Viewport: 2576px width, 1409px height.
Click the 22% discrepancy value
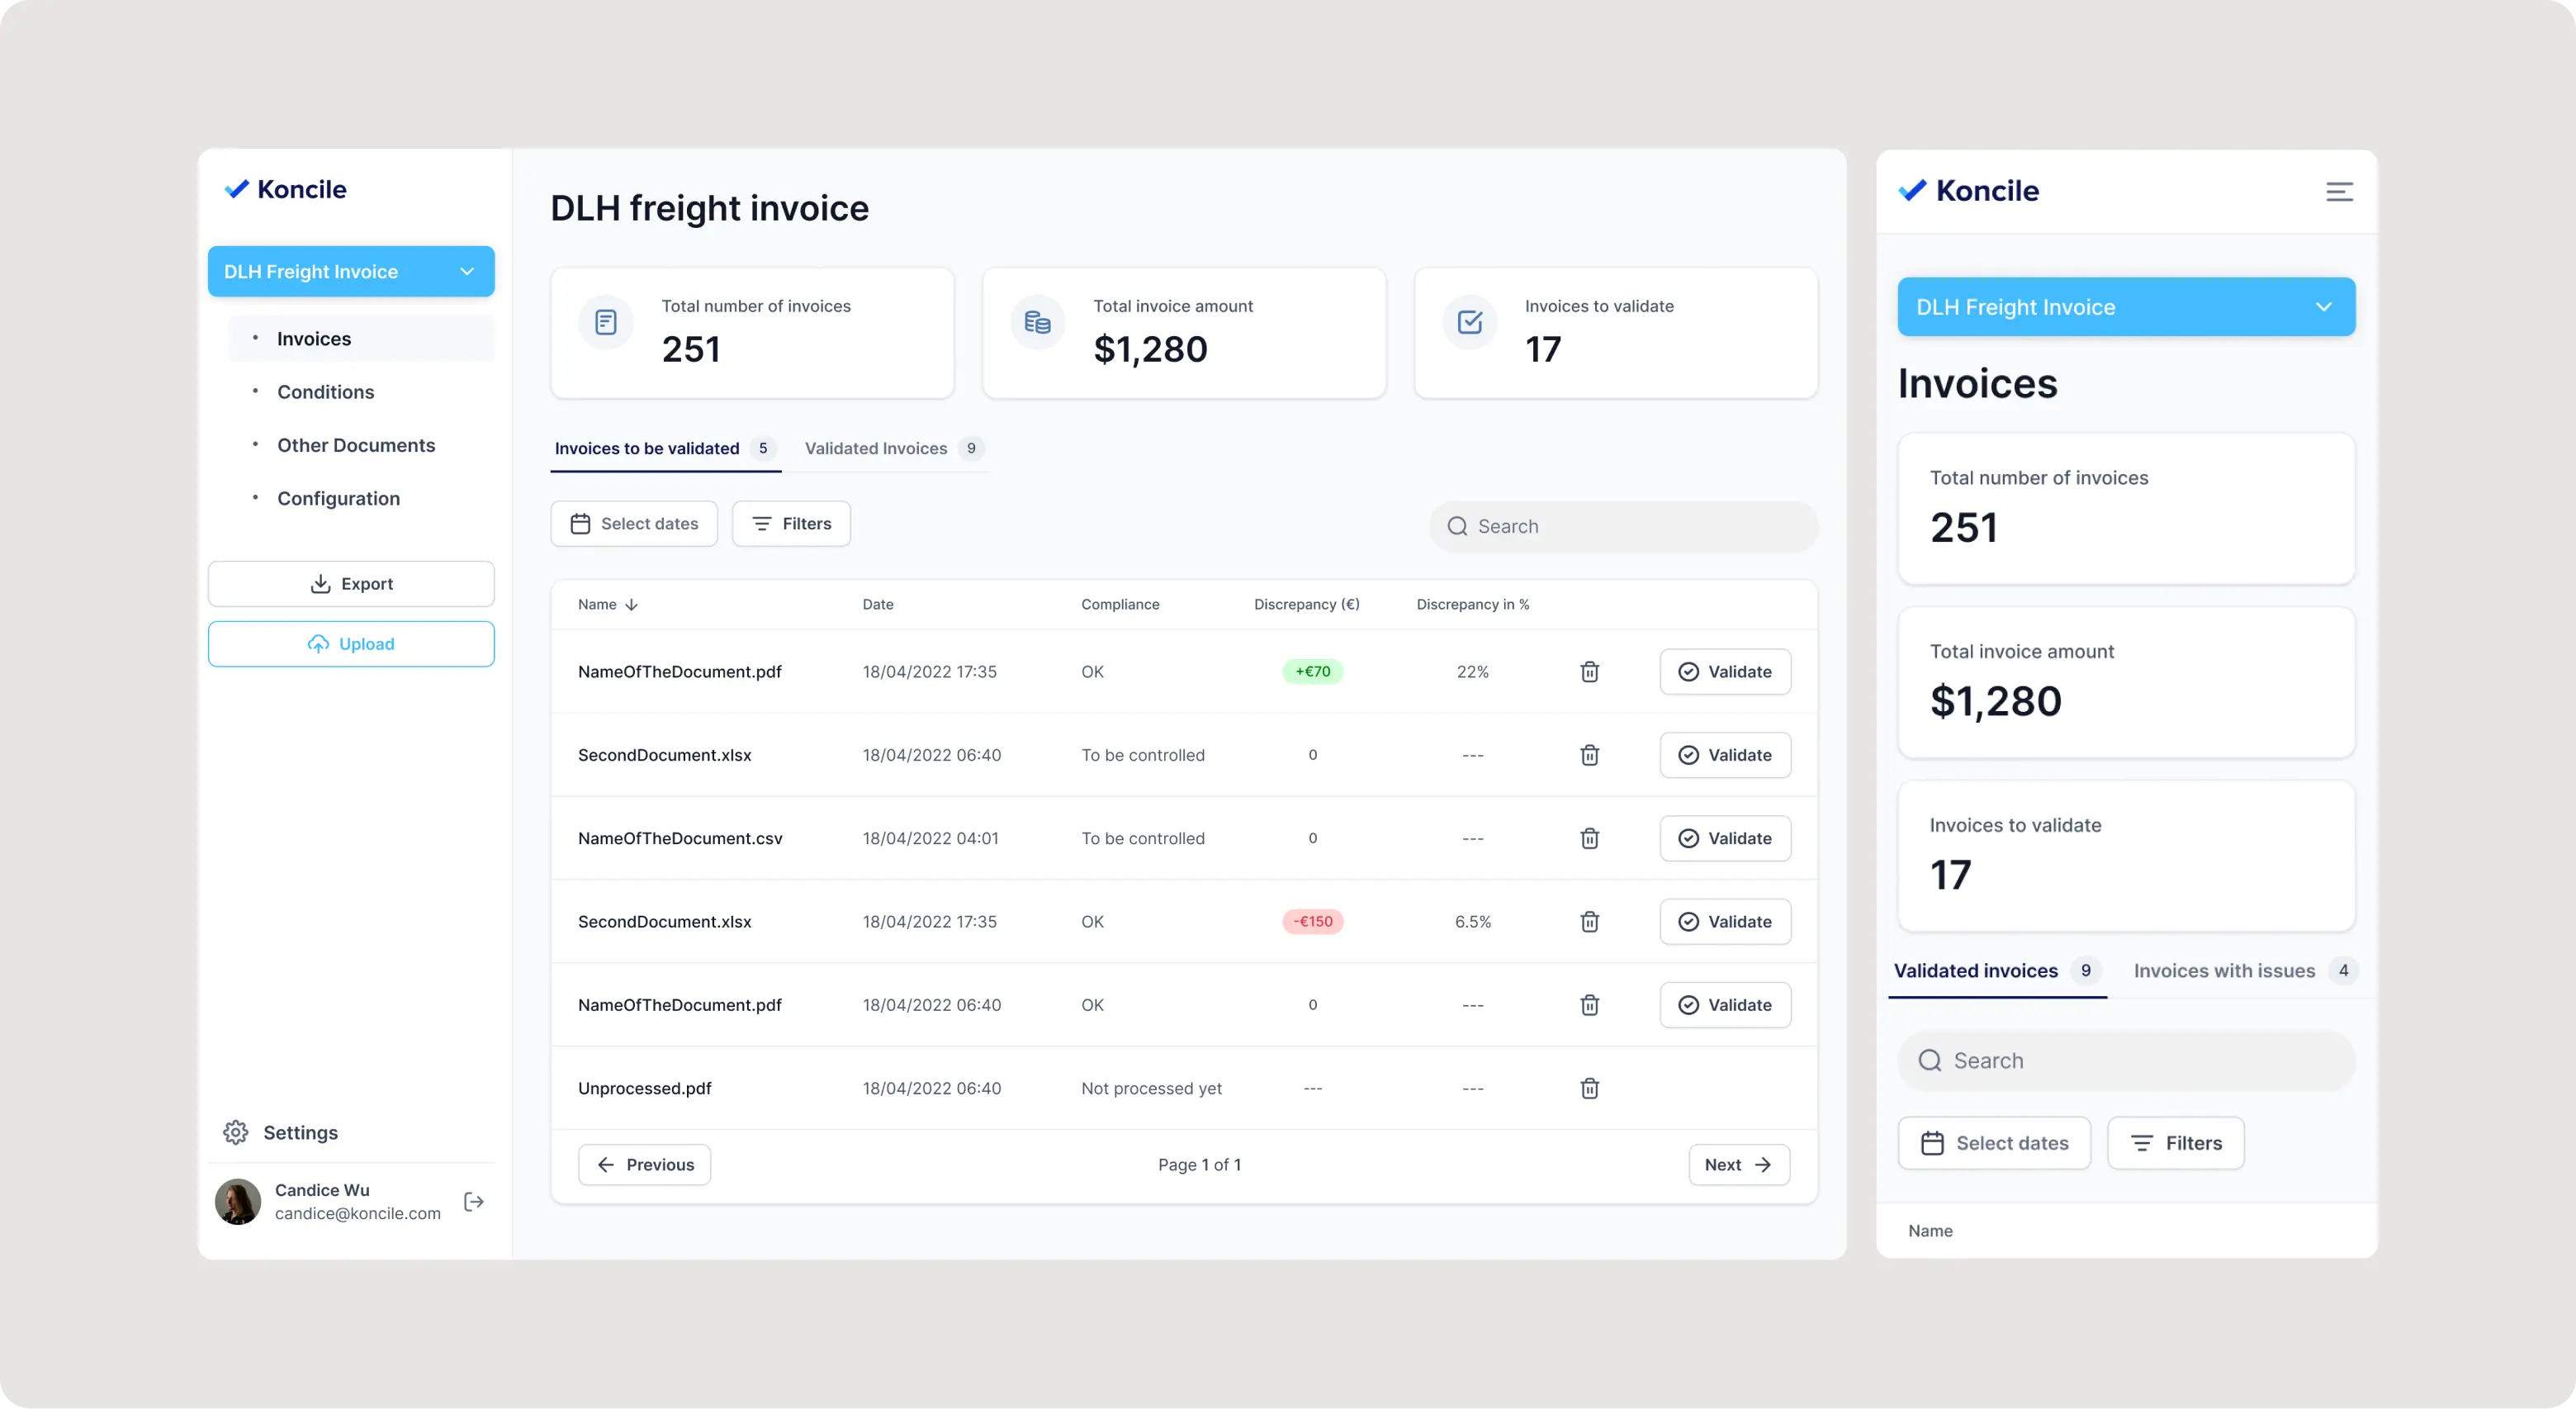point(1472,671)
